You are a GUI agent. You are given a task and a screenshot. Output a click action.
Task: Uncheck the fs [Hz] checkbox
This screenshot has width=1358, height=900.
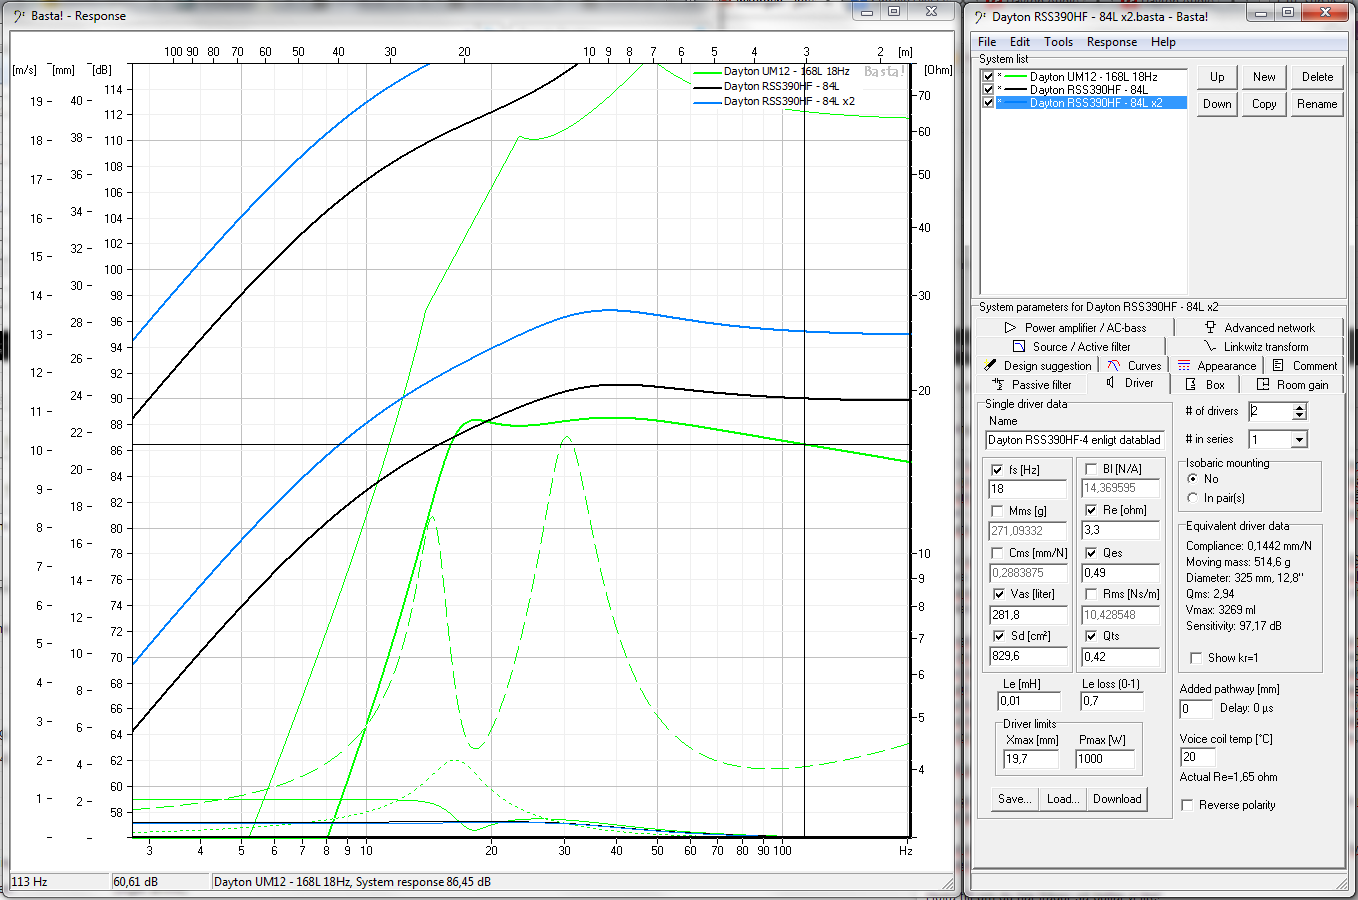click(x=997, y=470)
